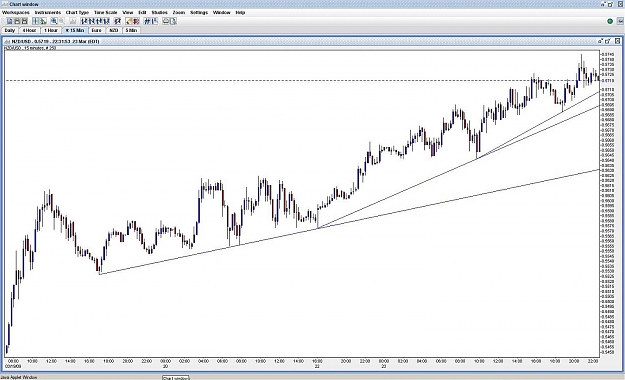Click the NZD/USD chart title bar
This screenshot has height=380, width=625.
(x=311, y=41)
